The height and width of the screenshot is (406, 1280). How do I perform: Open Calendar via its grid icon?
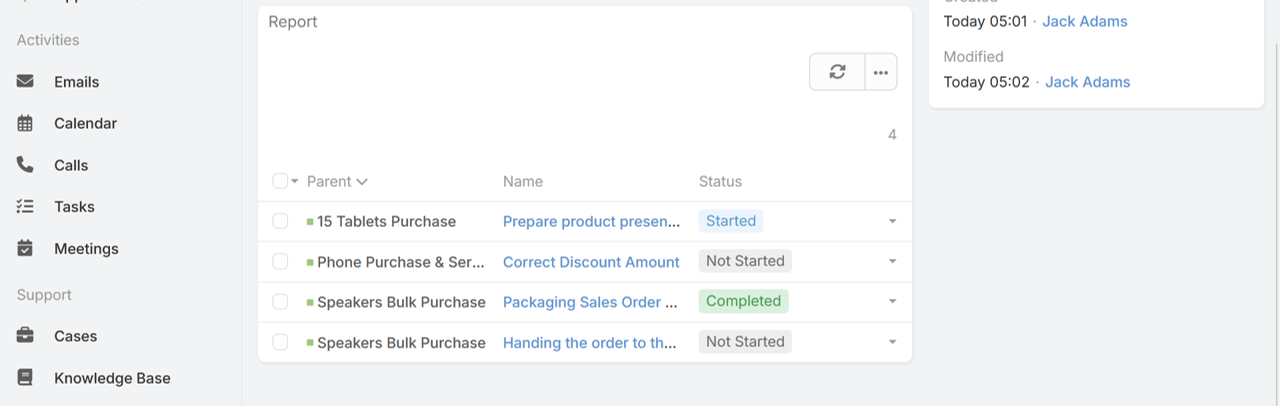(x=25, y=123)
